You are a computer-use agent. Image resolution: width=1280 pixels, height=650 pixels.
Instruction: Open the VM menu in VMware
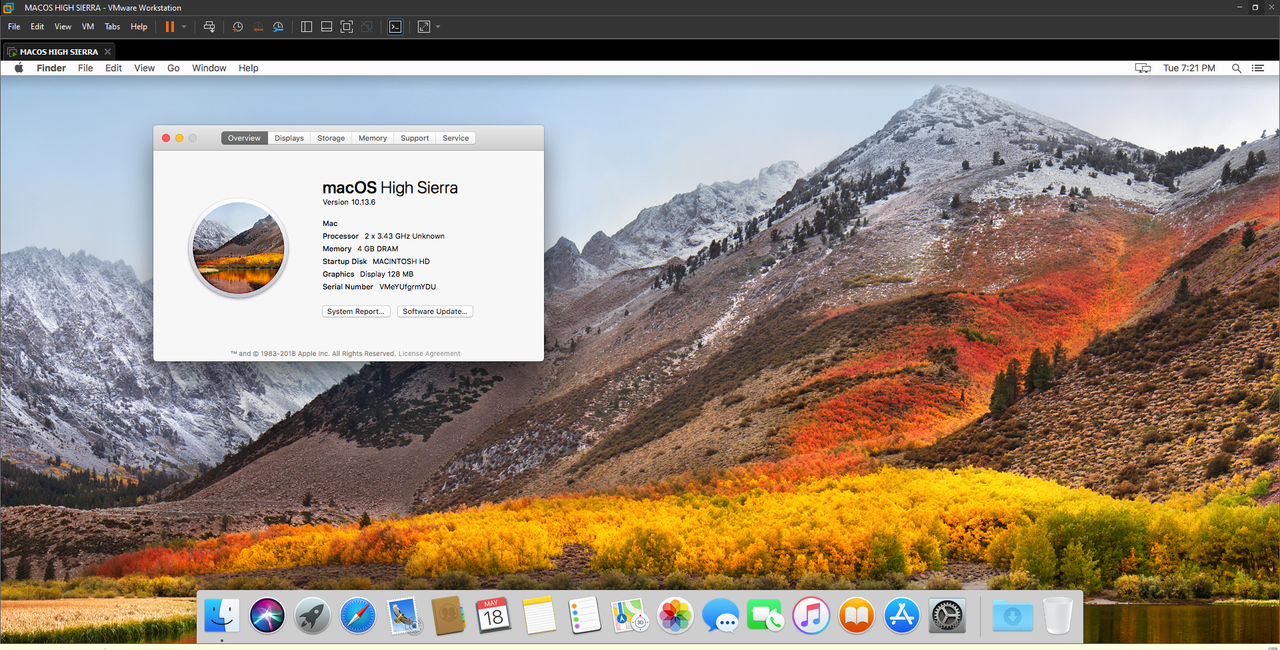88,27
